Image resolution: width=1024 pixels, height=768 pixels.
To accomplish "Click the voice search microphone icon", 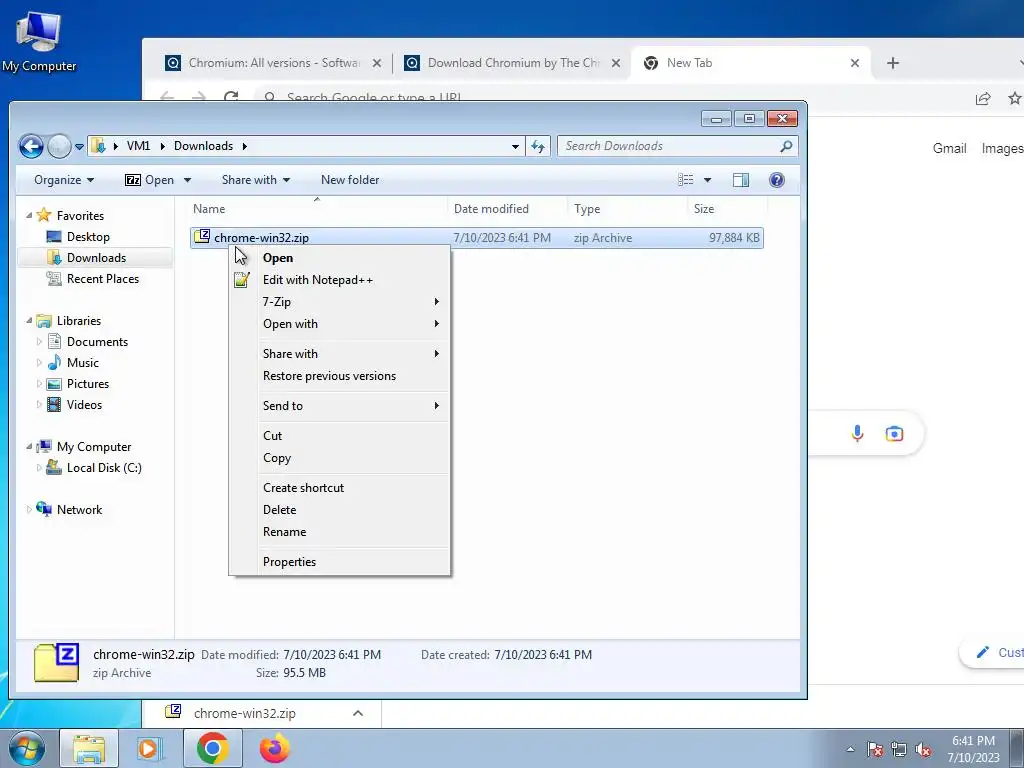I will click(x=857, y=434).
